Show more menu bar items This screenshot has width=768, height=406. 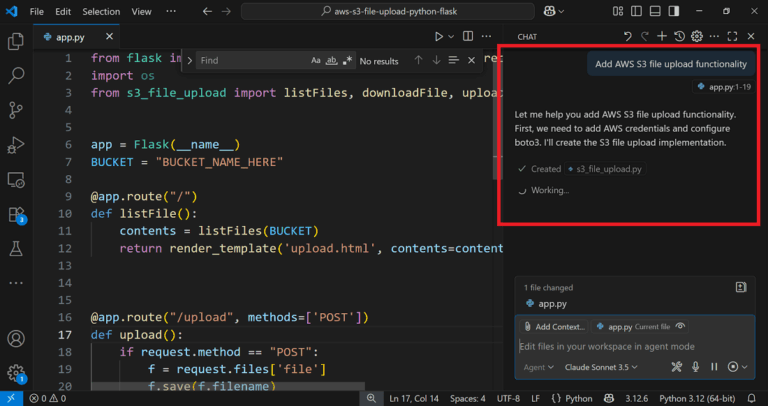(x=171, y=11)
